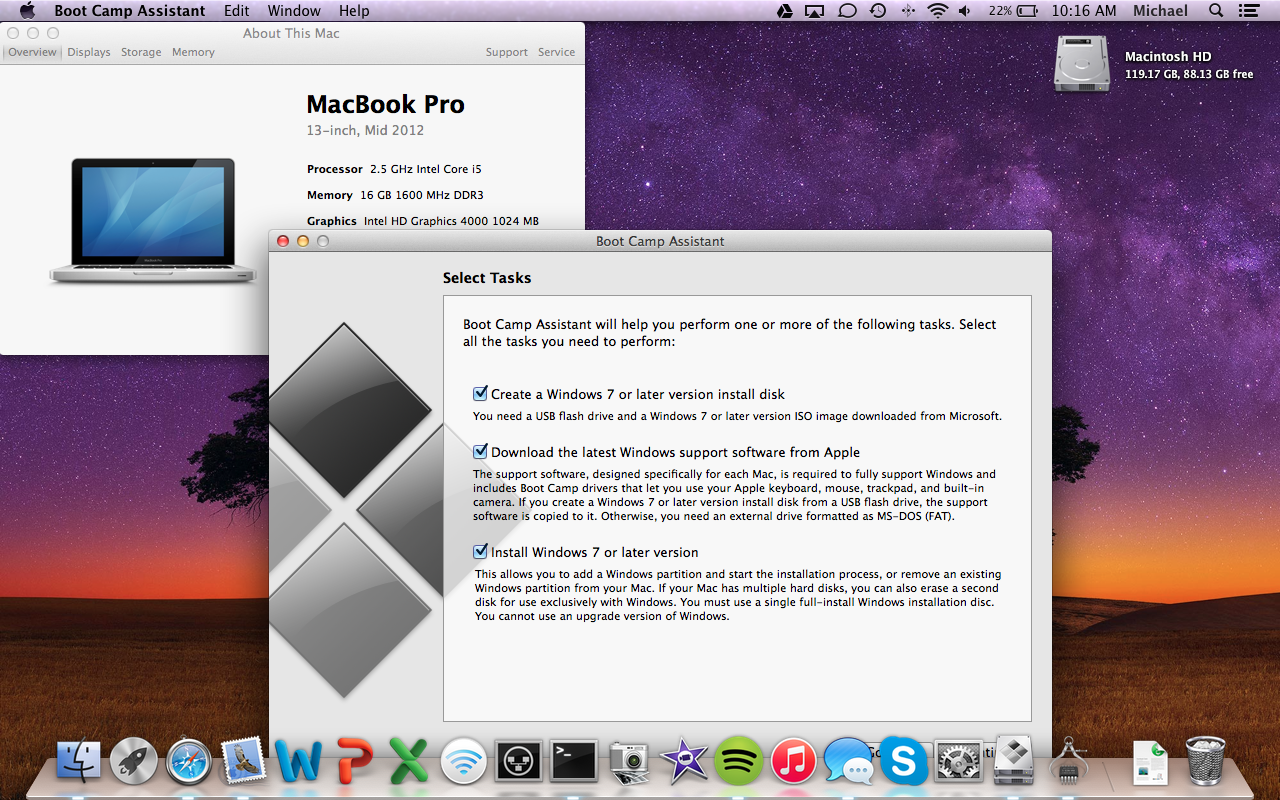Click Memory 16 GB 1600 MHz DDR3
This screenshot has height=800, width=1280.
(x=395, y=195)
